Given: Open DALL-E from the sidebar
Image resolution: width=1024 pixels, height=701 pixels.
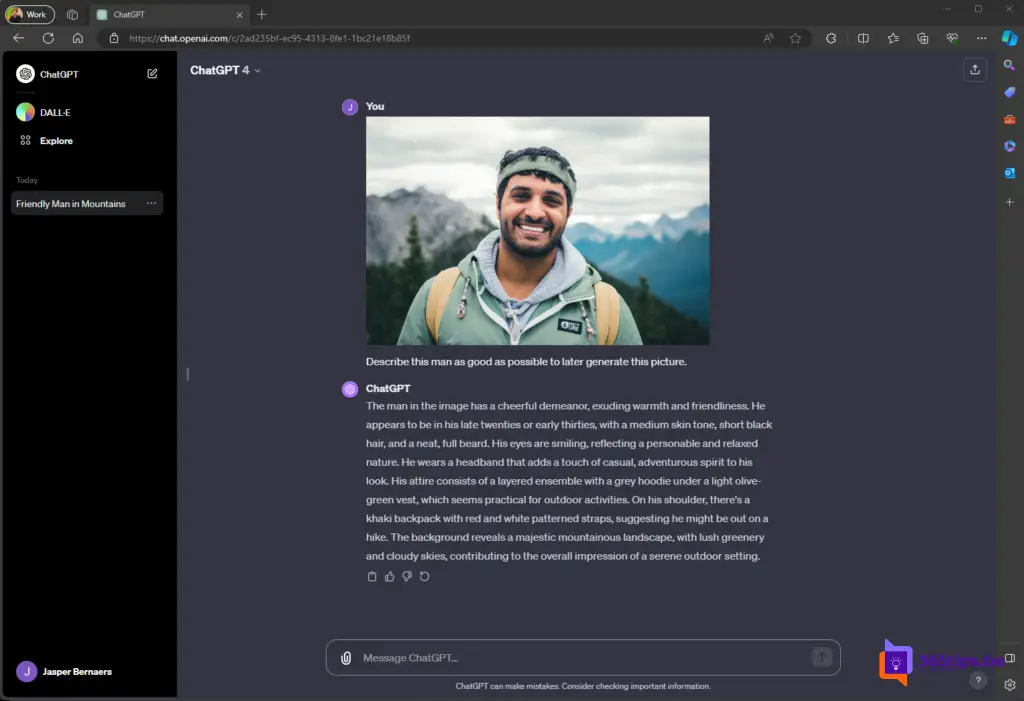Looking at the screenshot, I should pos(55,113).
